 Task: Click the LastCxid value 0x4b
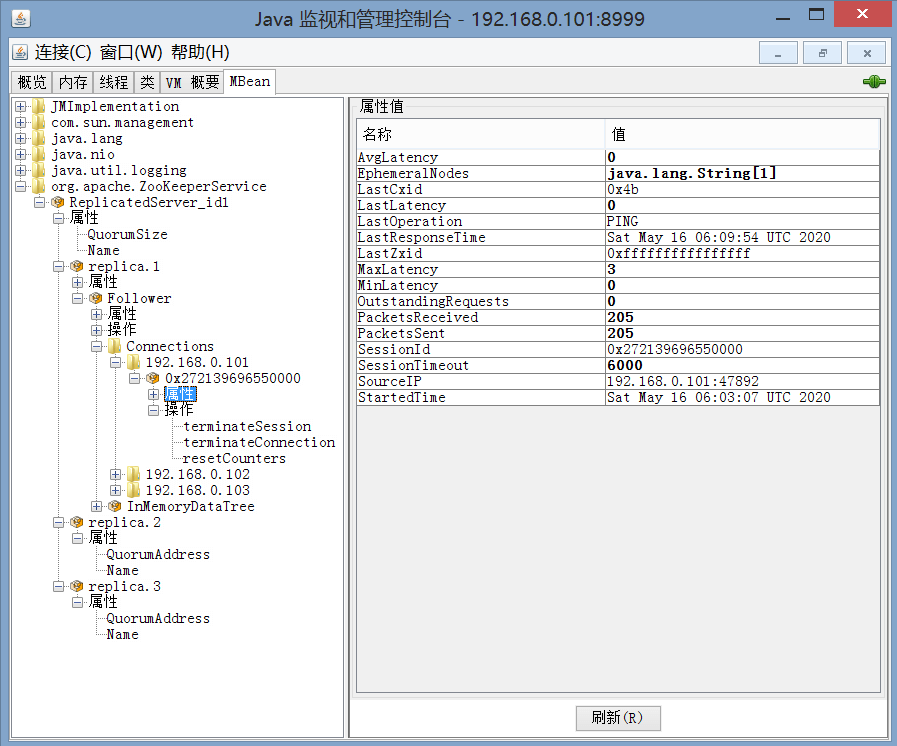point(742,189)
